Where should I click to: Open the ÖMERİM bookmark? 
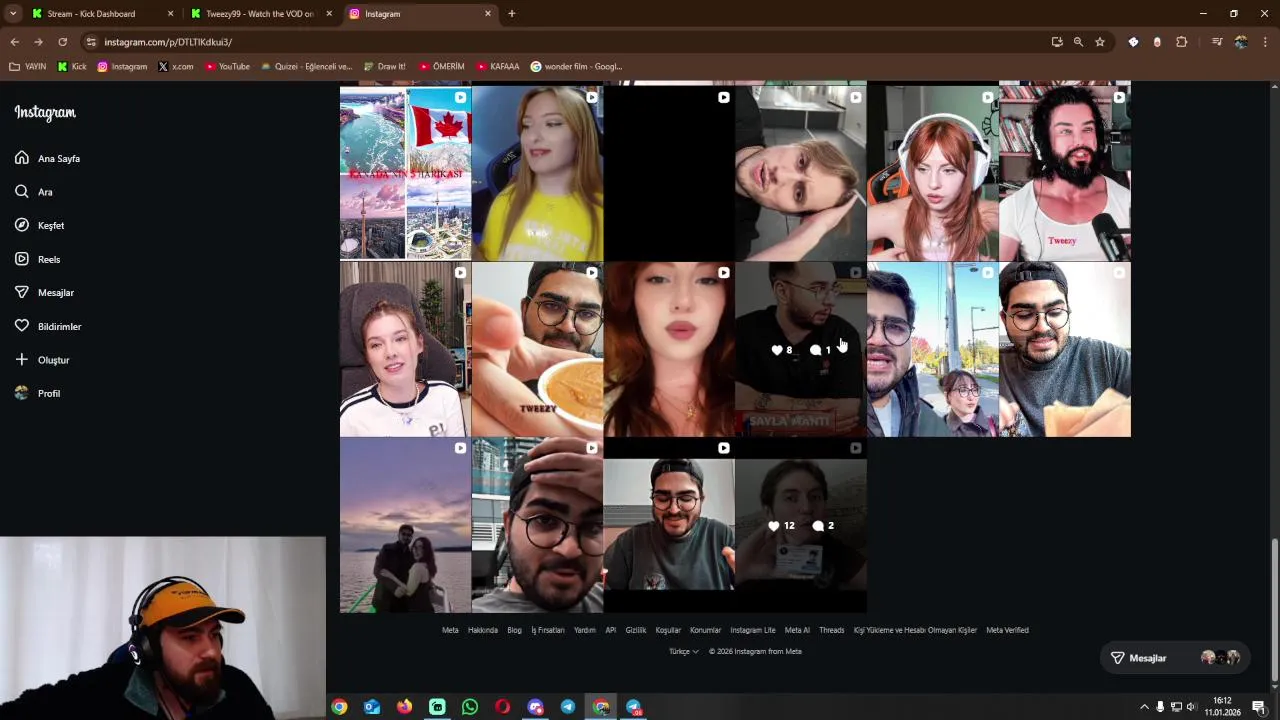click(442, 67)
